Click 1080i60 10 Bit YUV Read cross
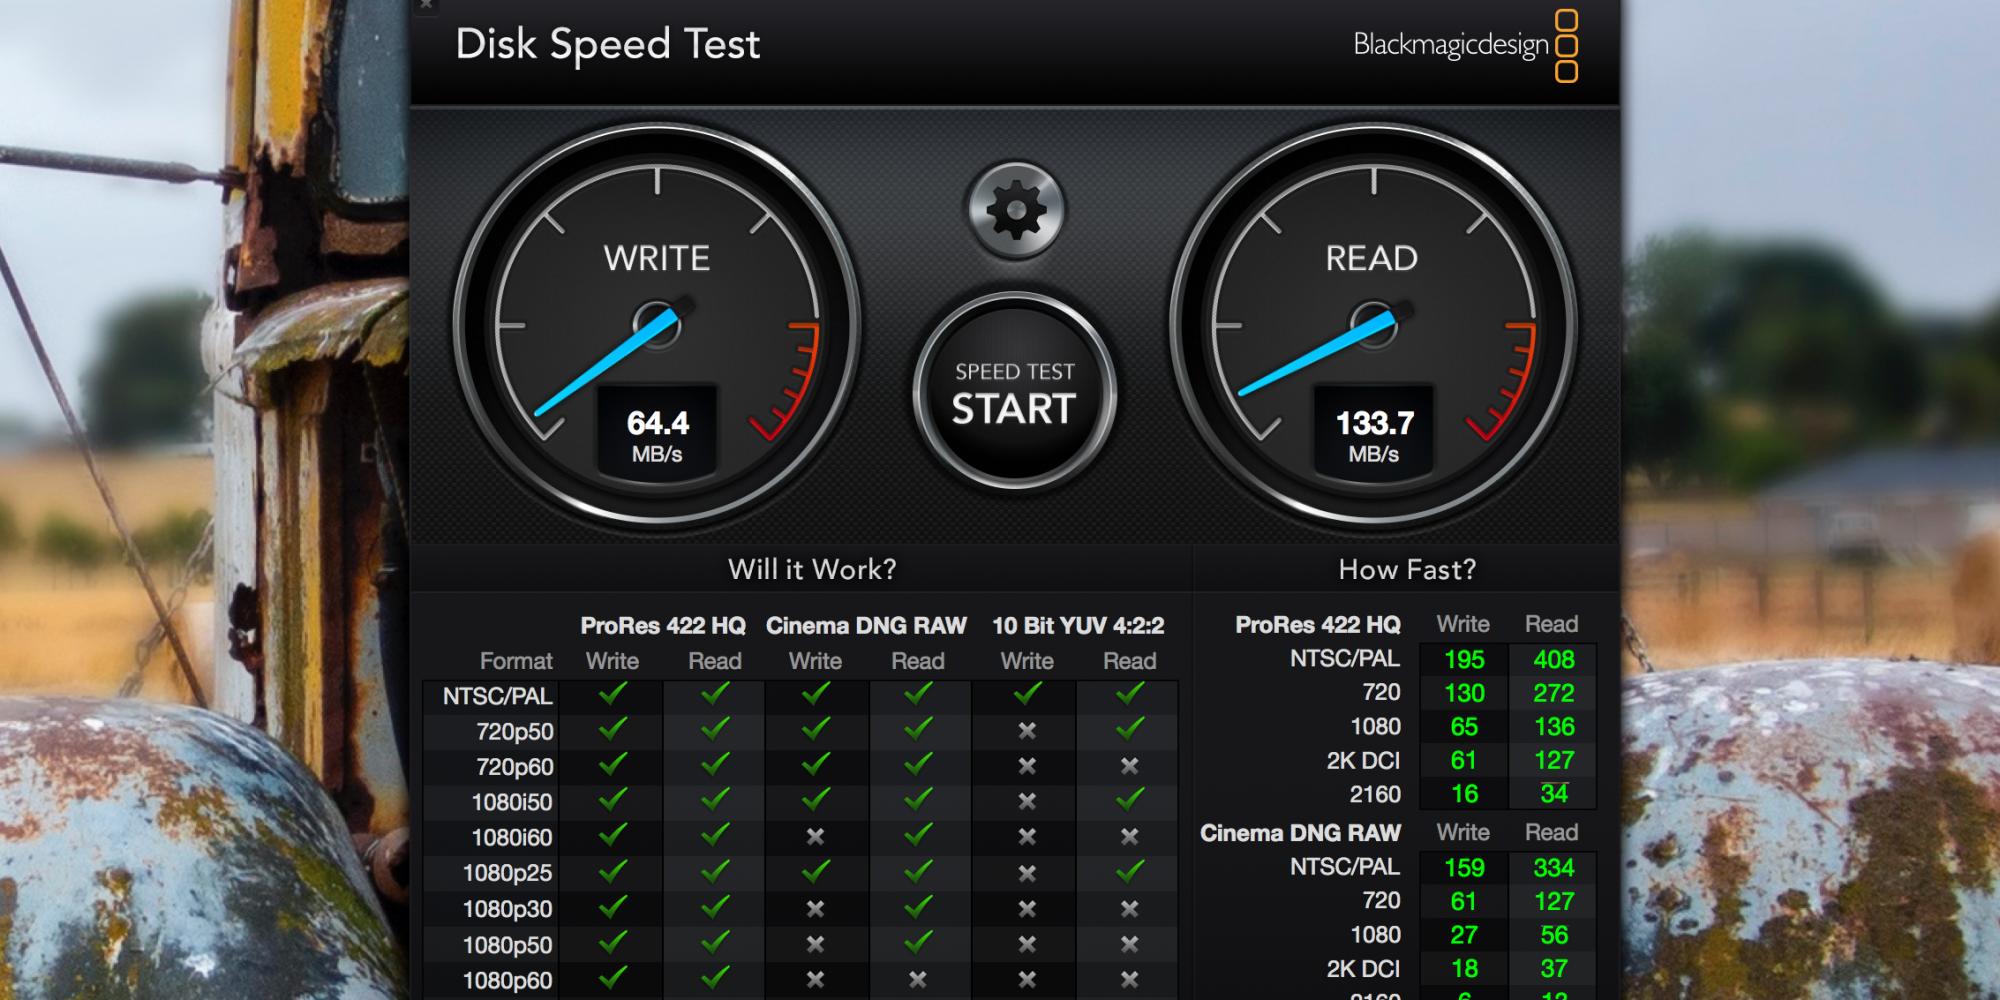 1130,837
